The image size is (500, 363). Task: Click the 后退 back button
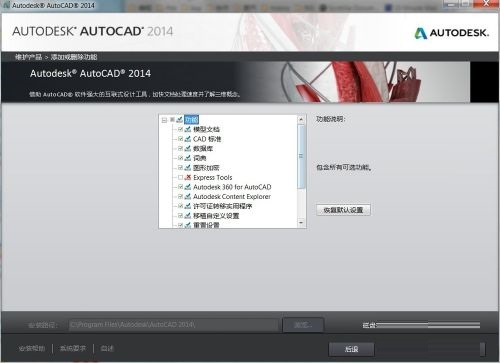click(351, 349)
